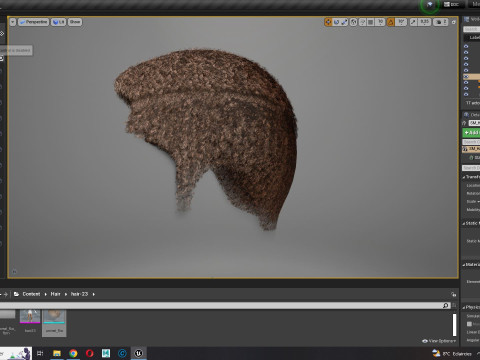Maximize or restore the viewport
The image size is (480, 360).
click(x=454, y=22)
